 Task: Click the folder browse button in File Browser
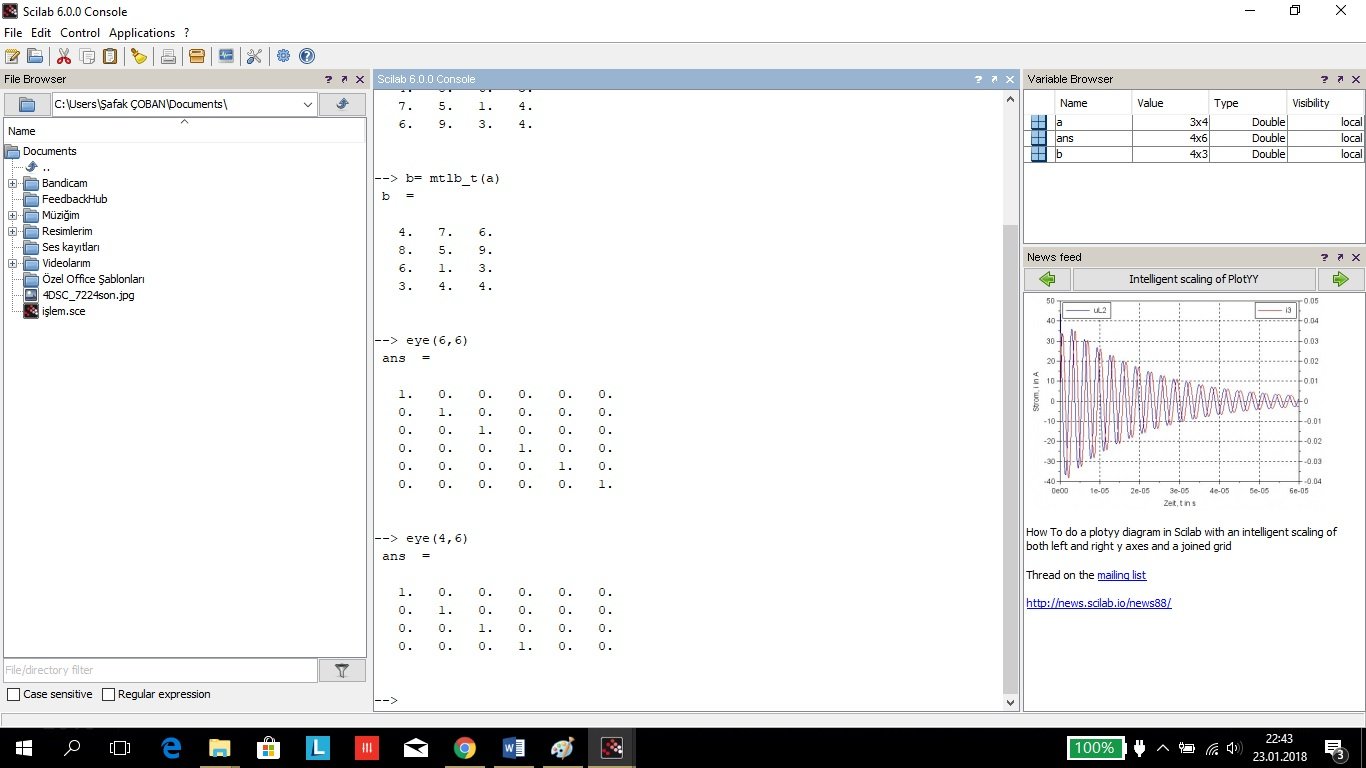[27, 104]
